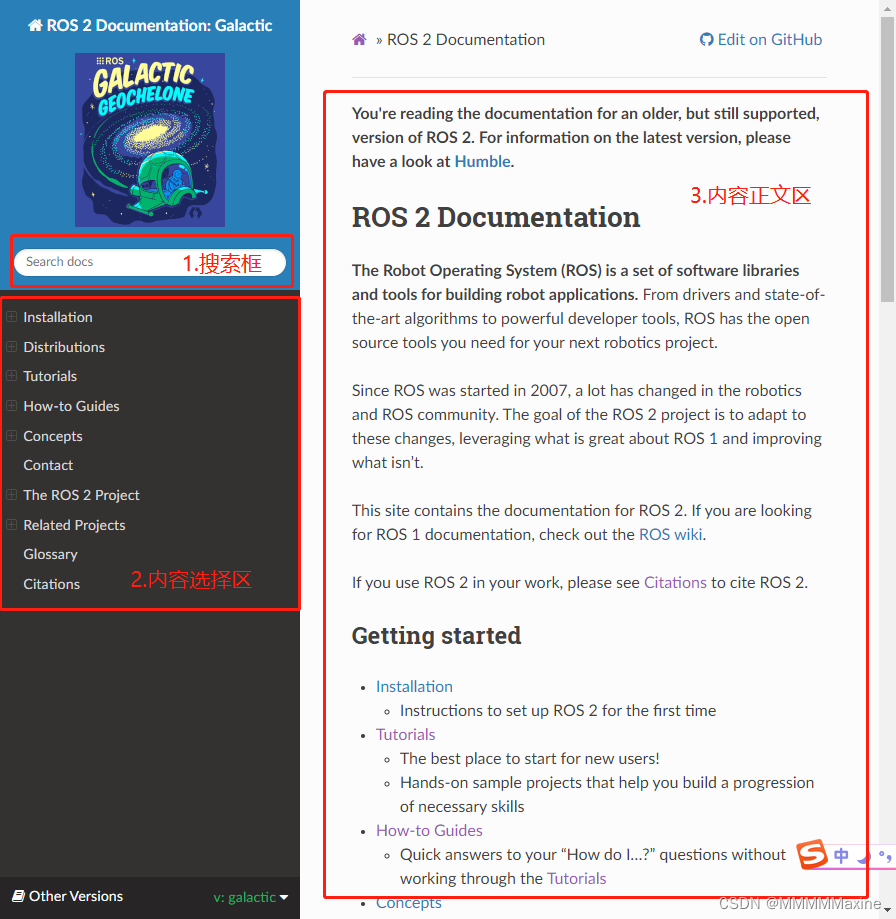Expand the Installation tree item
Viewport: 896px width, 919px height.
(x=11, y=316)
